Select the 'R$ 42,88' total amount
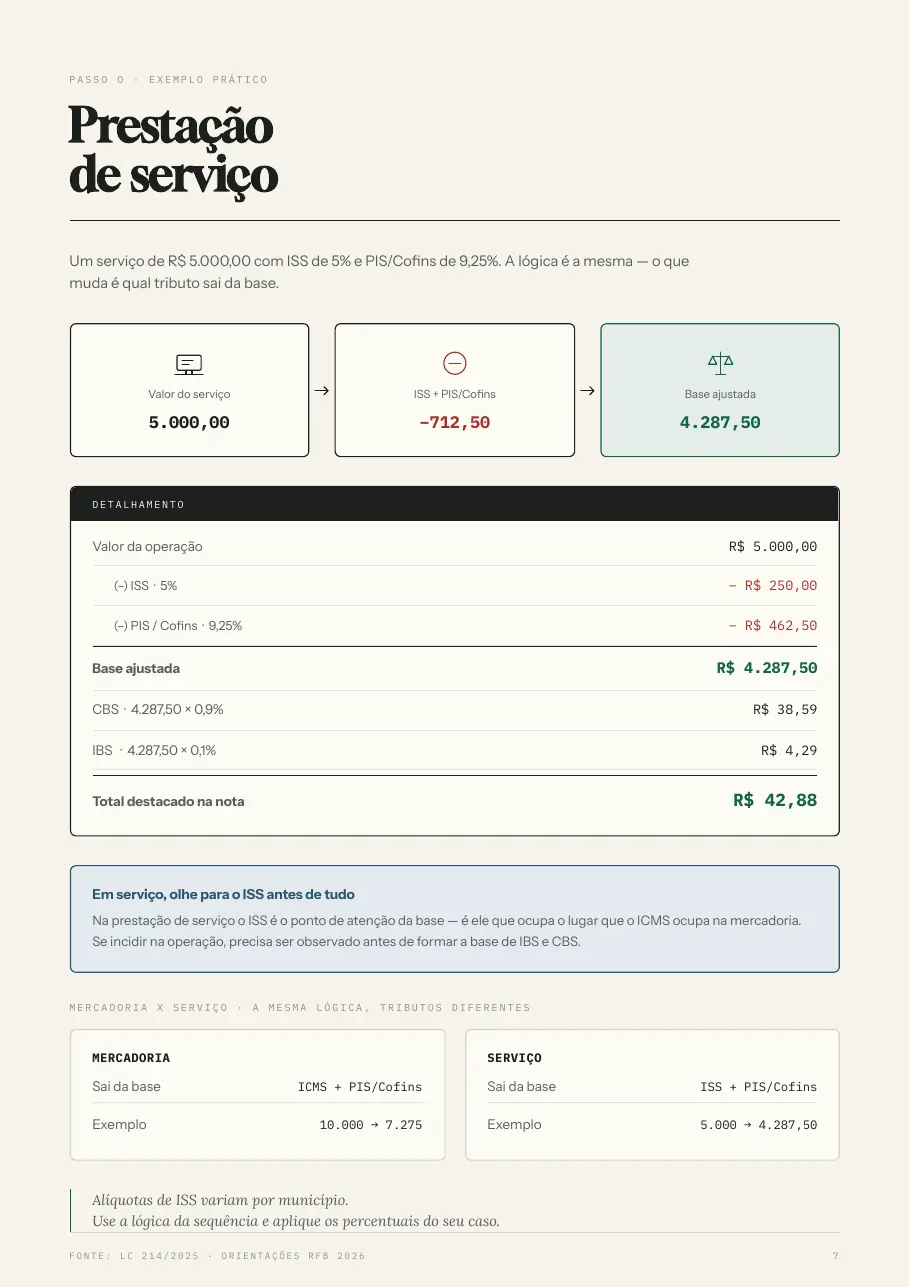The image size is (909, 1287). coord(775,800)
